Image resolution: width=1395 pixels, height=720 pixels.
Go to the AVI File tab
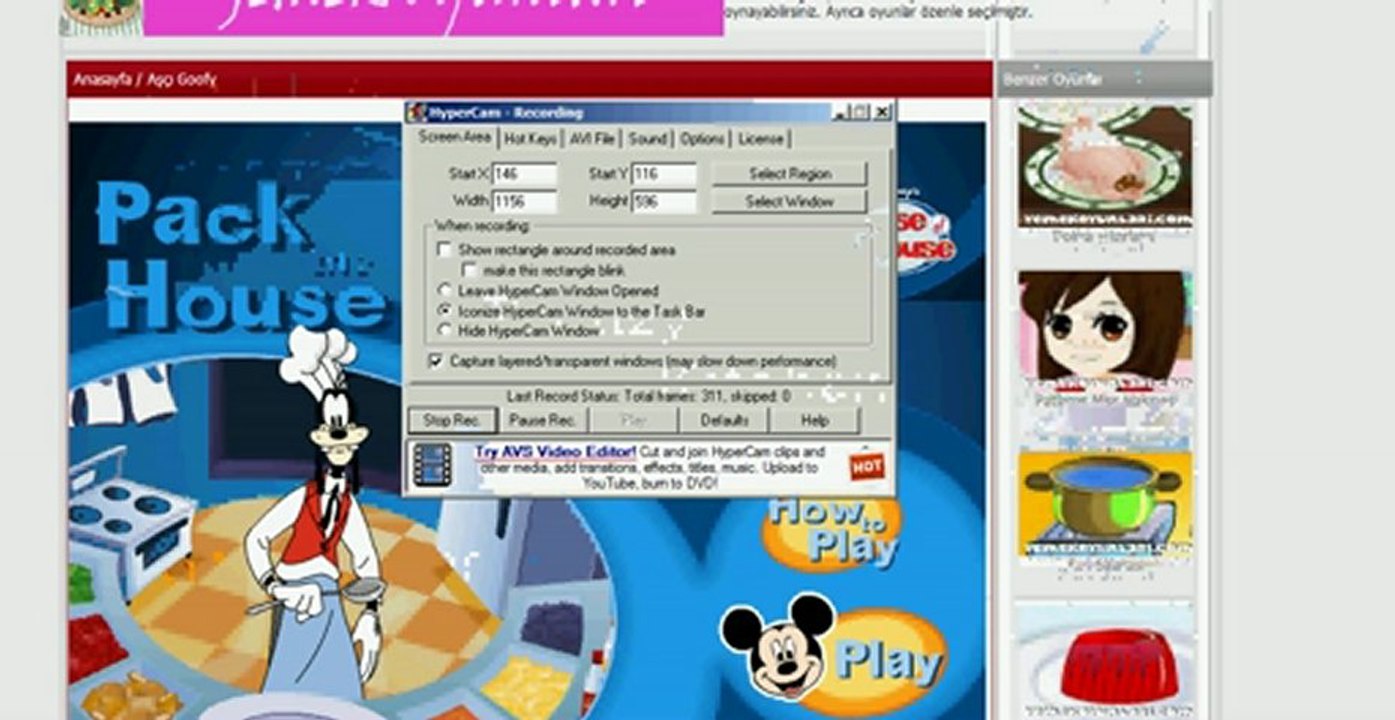coord(592,139)
